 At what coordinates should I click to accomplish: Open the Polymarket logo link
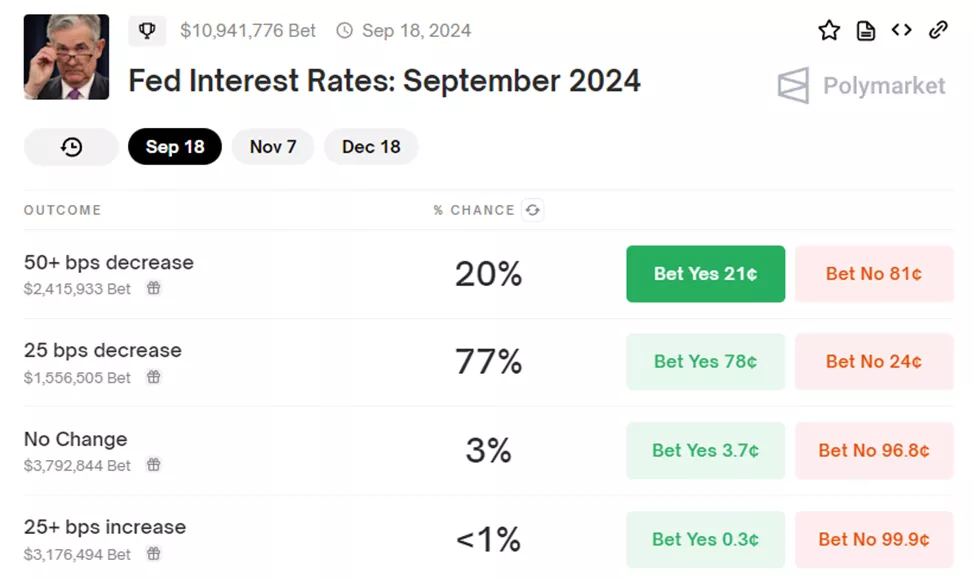tap(861, 86)
